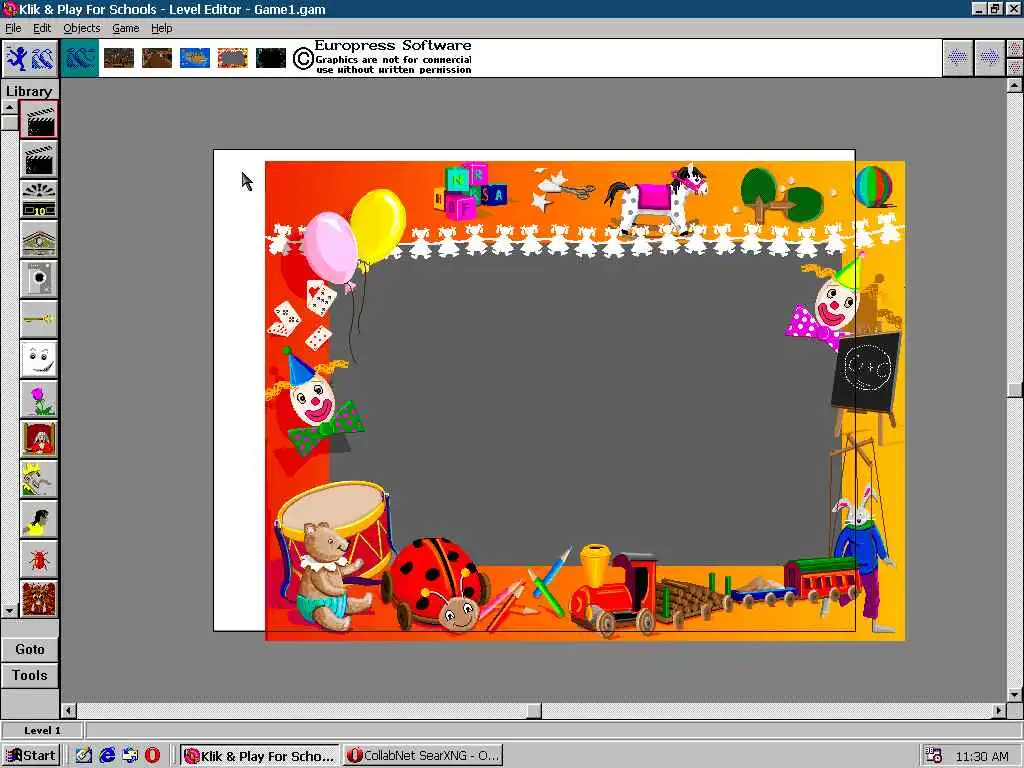
Task: Select the small wave backdrop icon beside running man
Action: click(42, 59)
